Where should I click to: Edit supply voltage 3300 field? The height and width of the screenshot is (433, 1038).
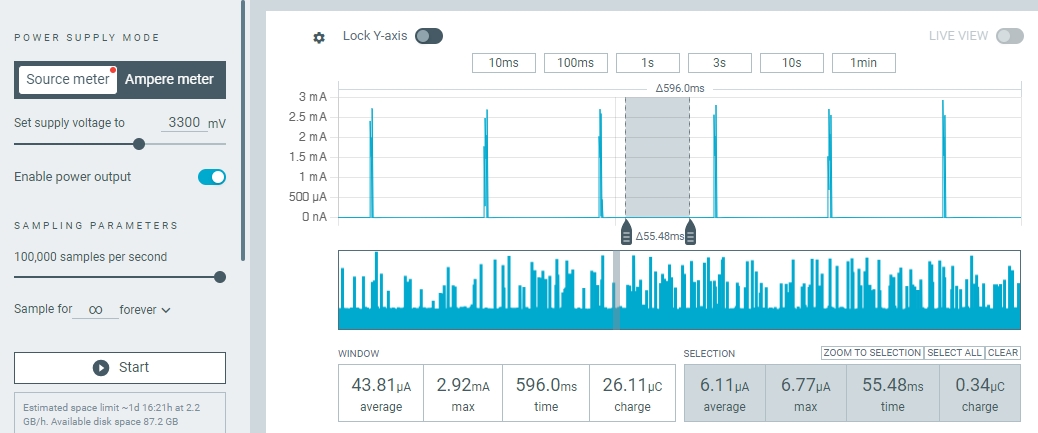(x=184, y=122)
